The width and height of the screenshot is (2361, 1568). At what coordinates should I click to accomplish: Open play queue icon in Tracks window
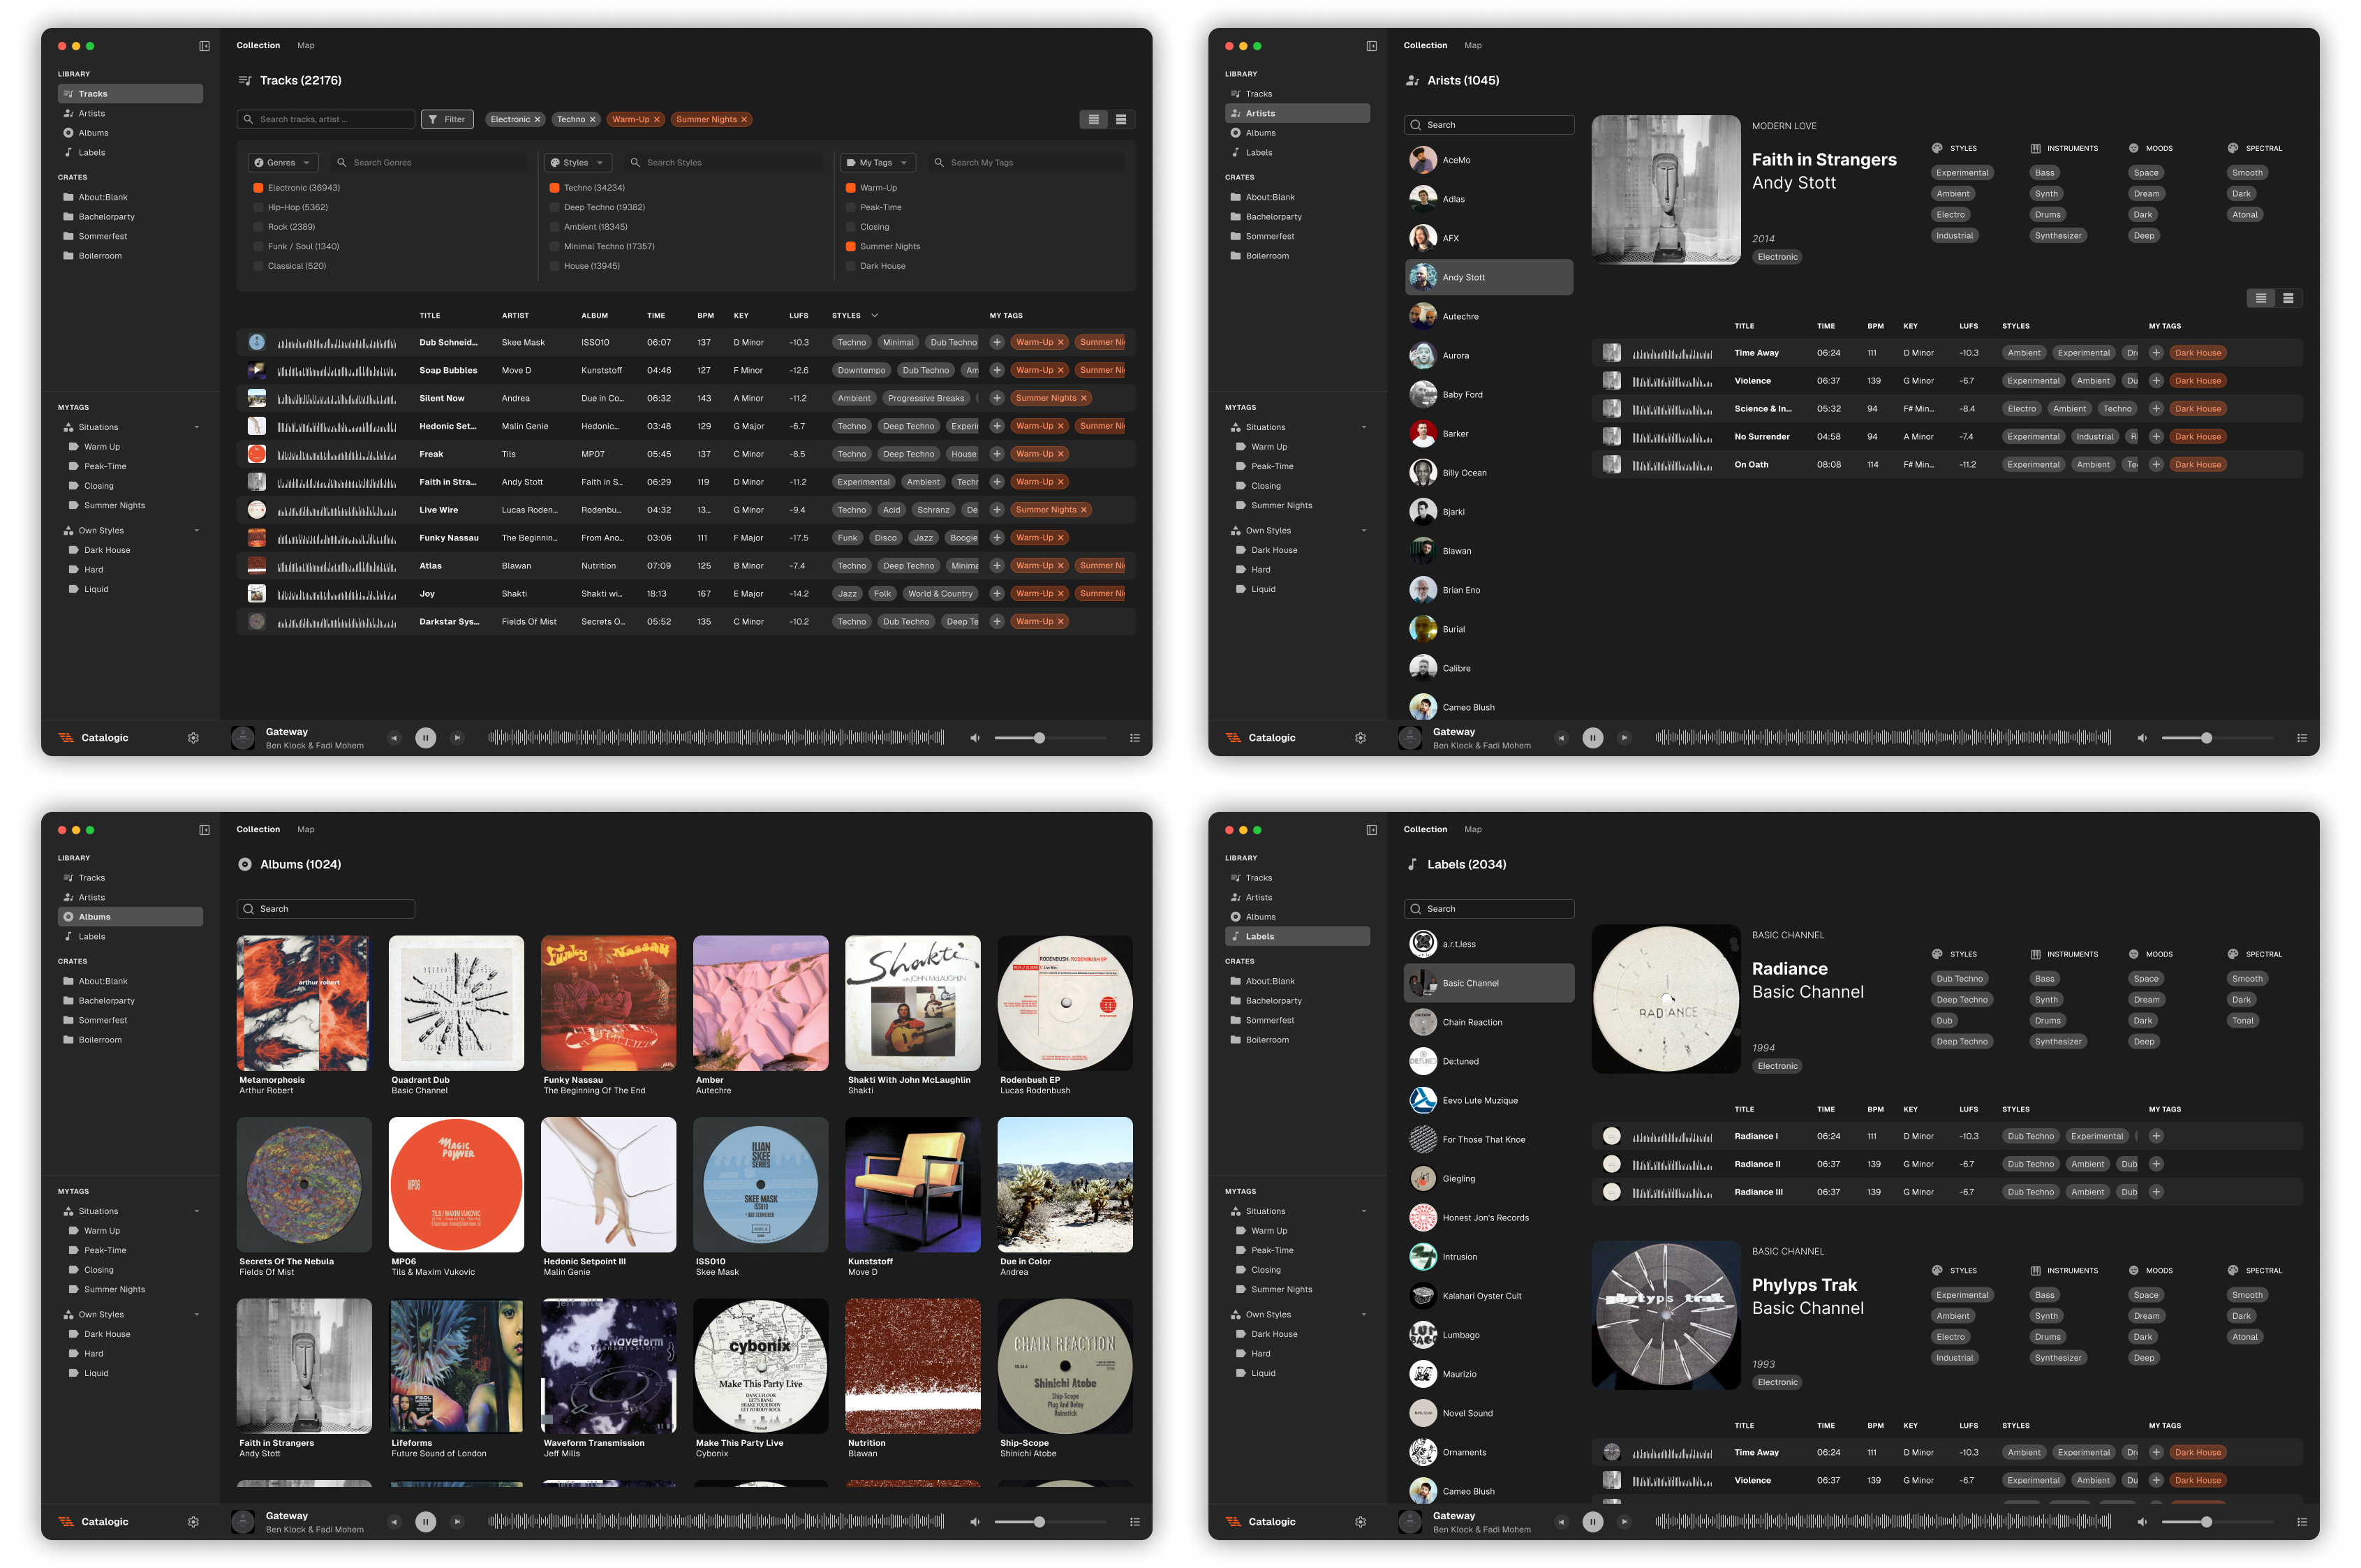(x=1135, y=738)
